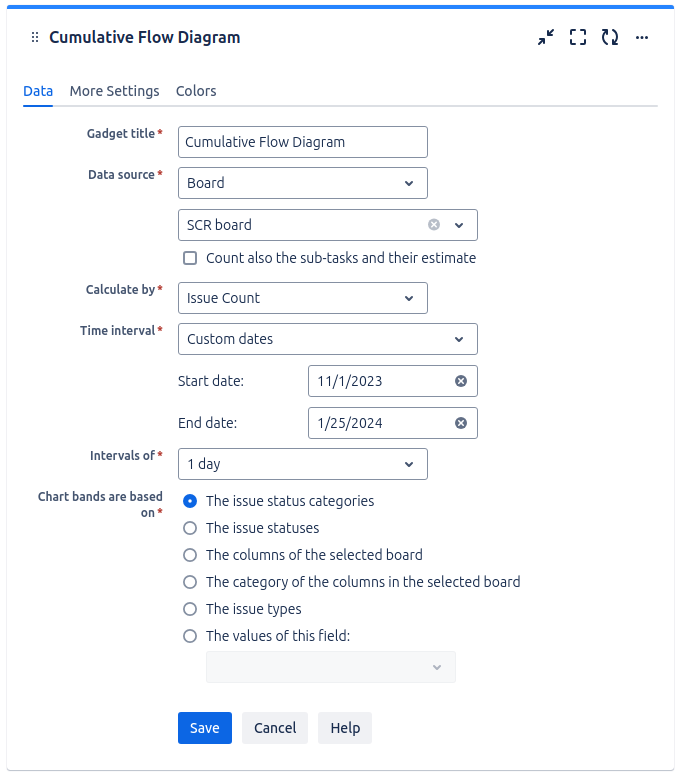Expand the Calculate by dropdown
The width and height of the screenshot is (681, 776).
(302, 298)
